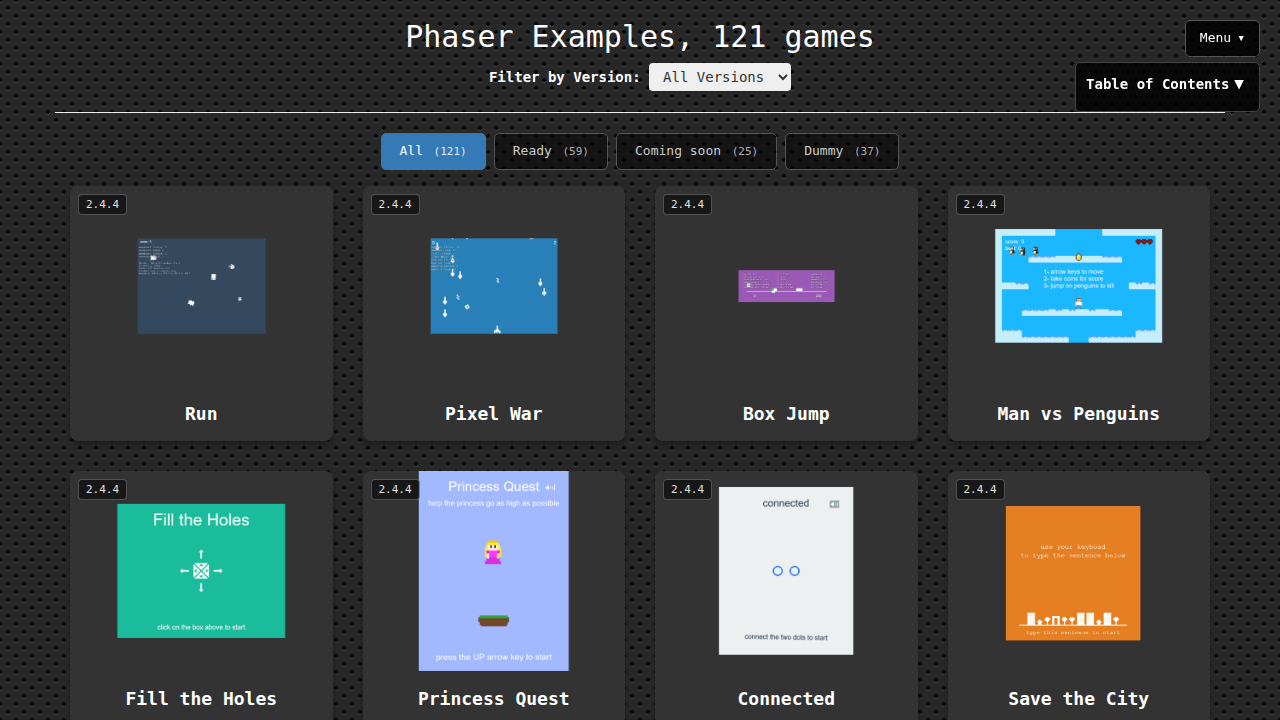
Task: Click the Run game title
Action: click(x=201, y=414)
